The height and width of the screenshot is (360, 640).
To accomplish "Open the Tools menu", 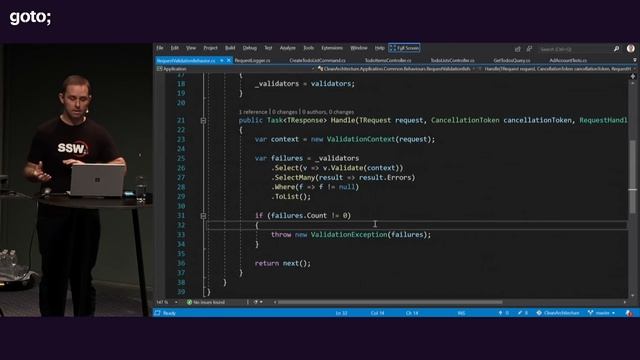I will (309, 48).
